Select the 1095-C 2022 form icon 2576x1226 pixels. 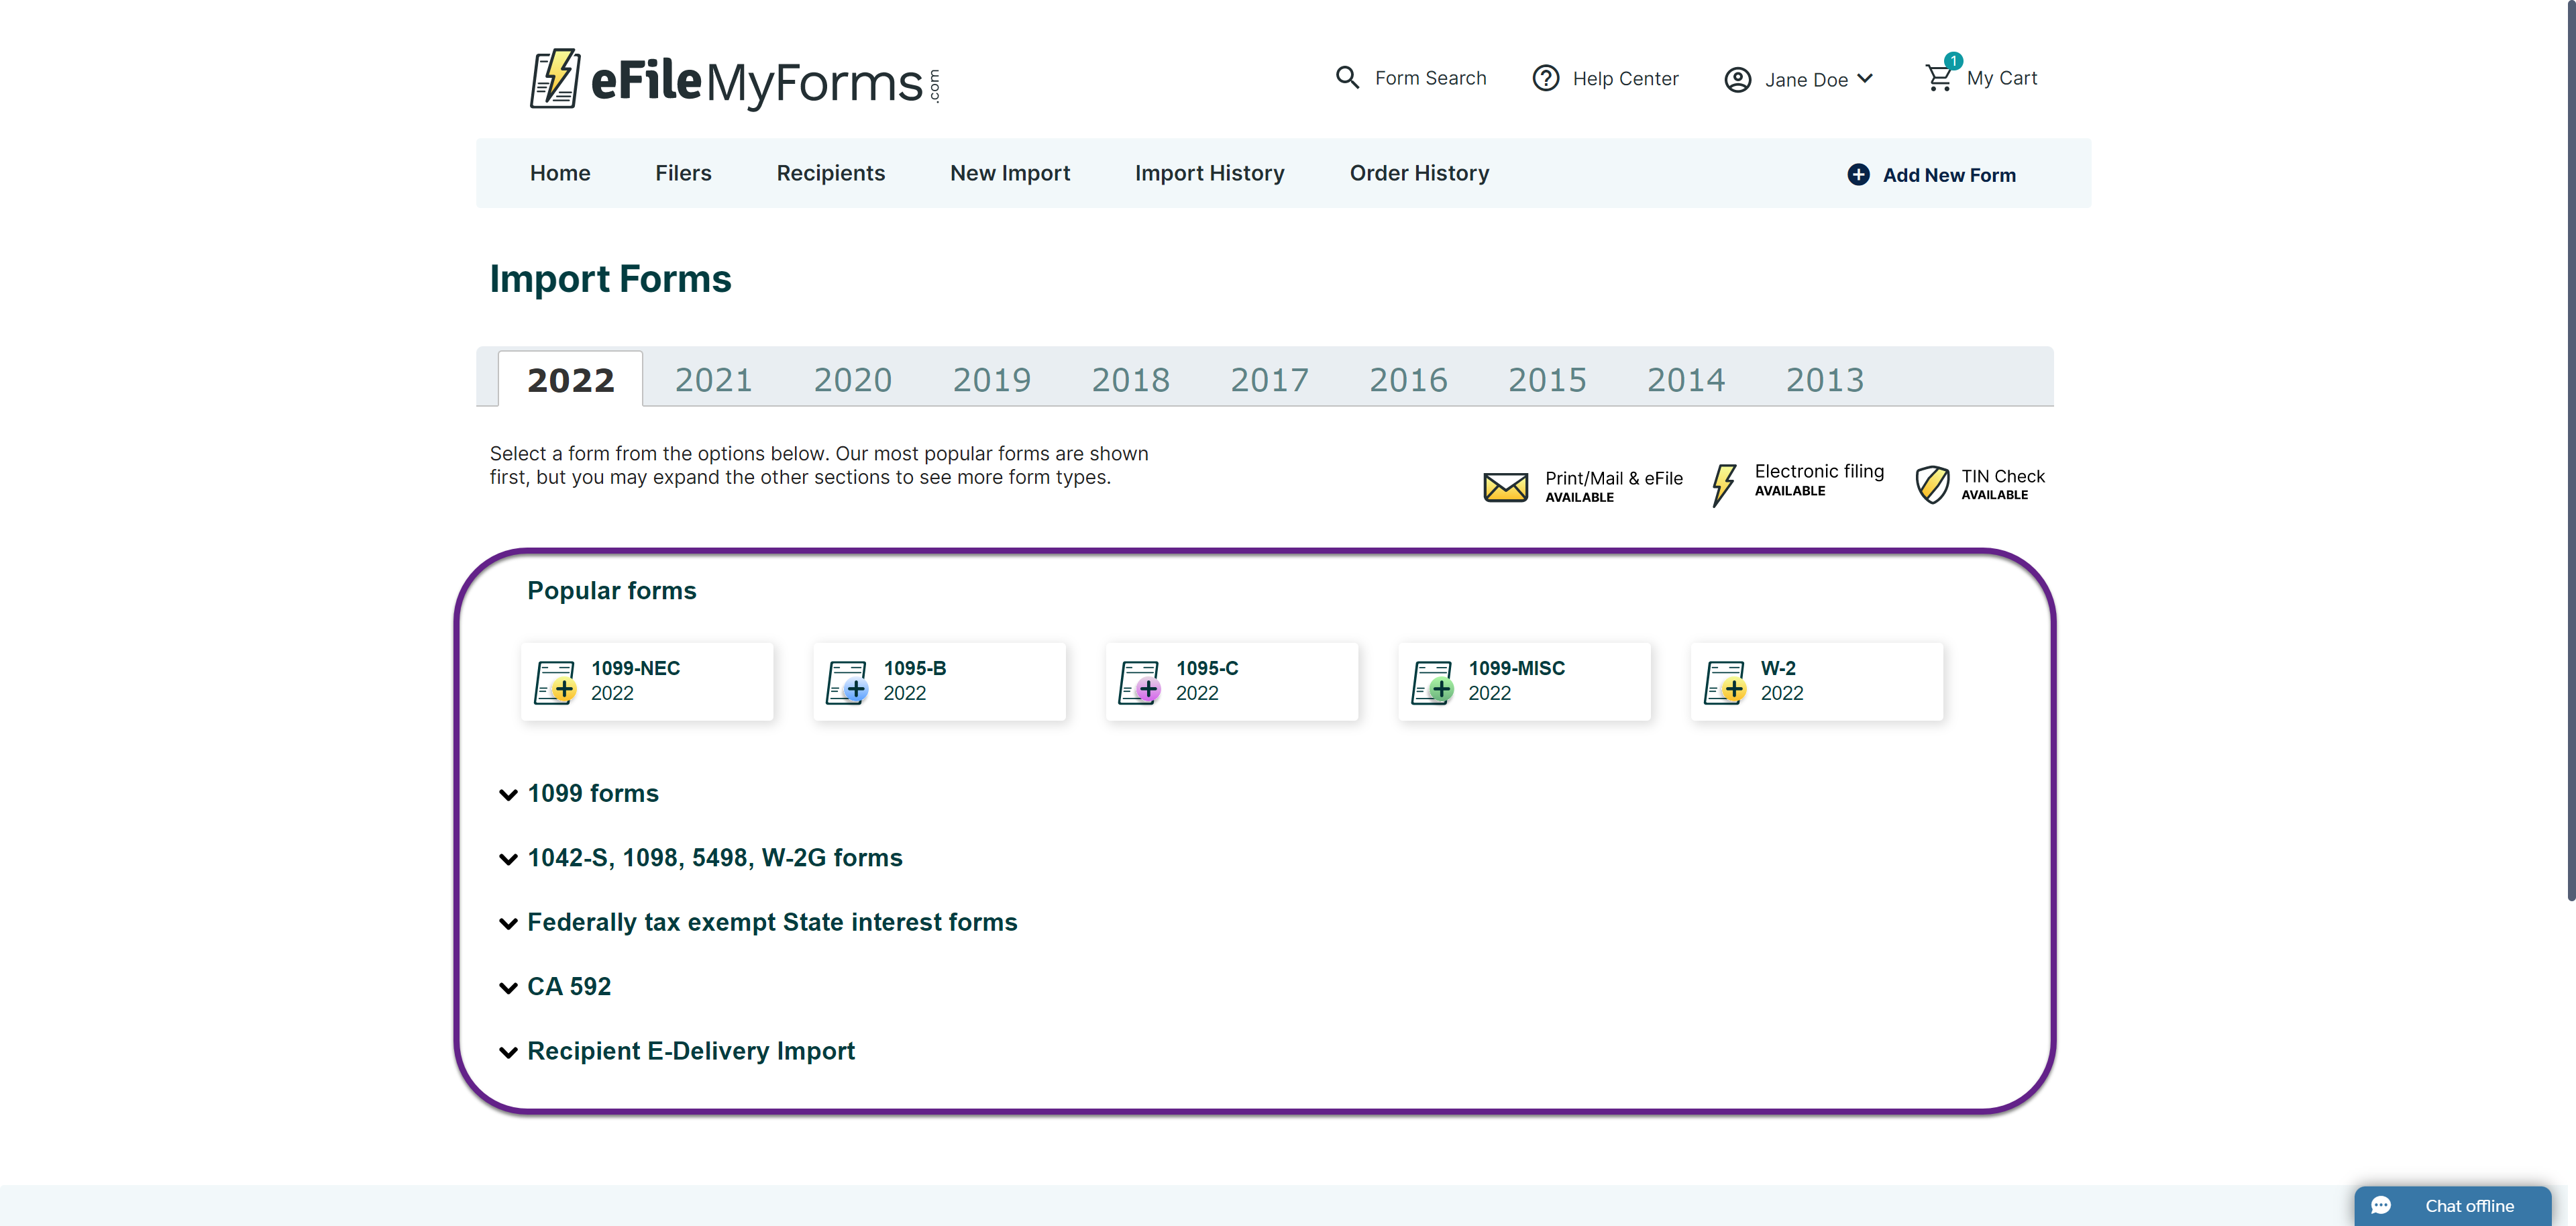tap(1139, 682)
